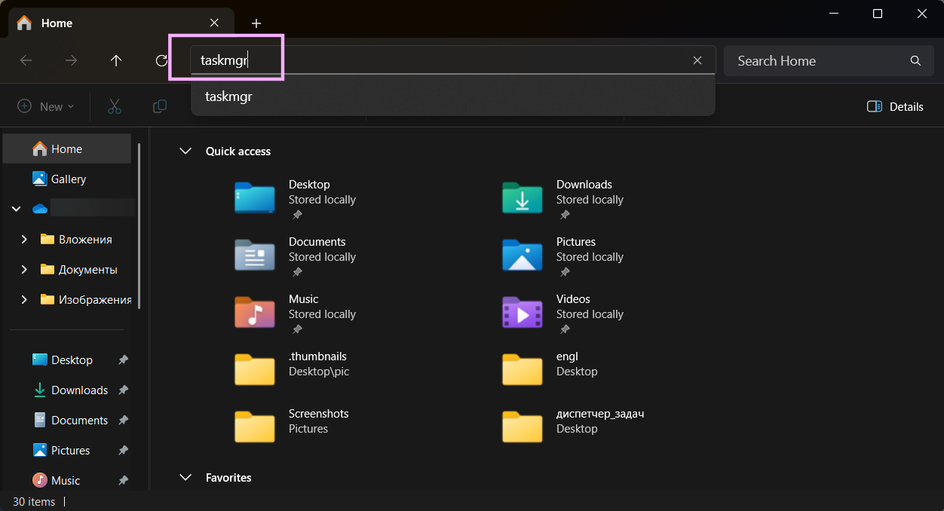Click the Quick access heading text
This screenshot has width=944, height=511.
(x=238, y=151)
